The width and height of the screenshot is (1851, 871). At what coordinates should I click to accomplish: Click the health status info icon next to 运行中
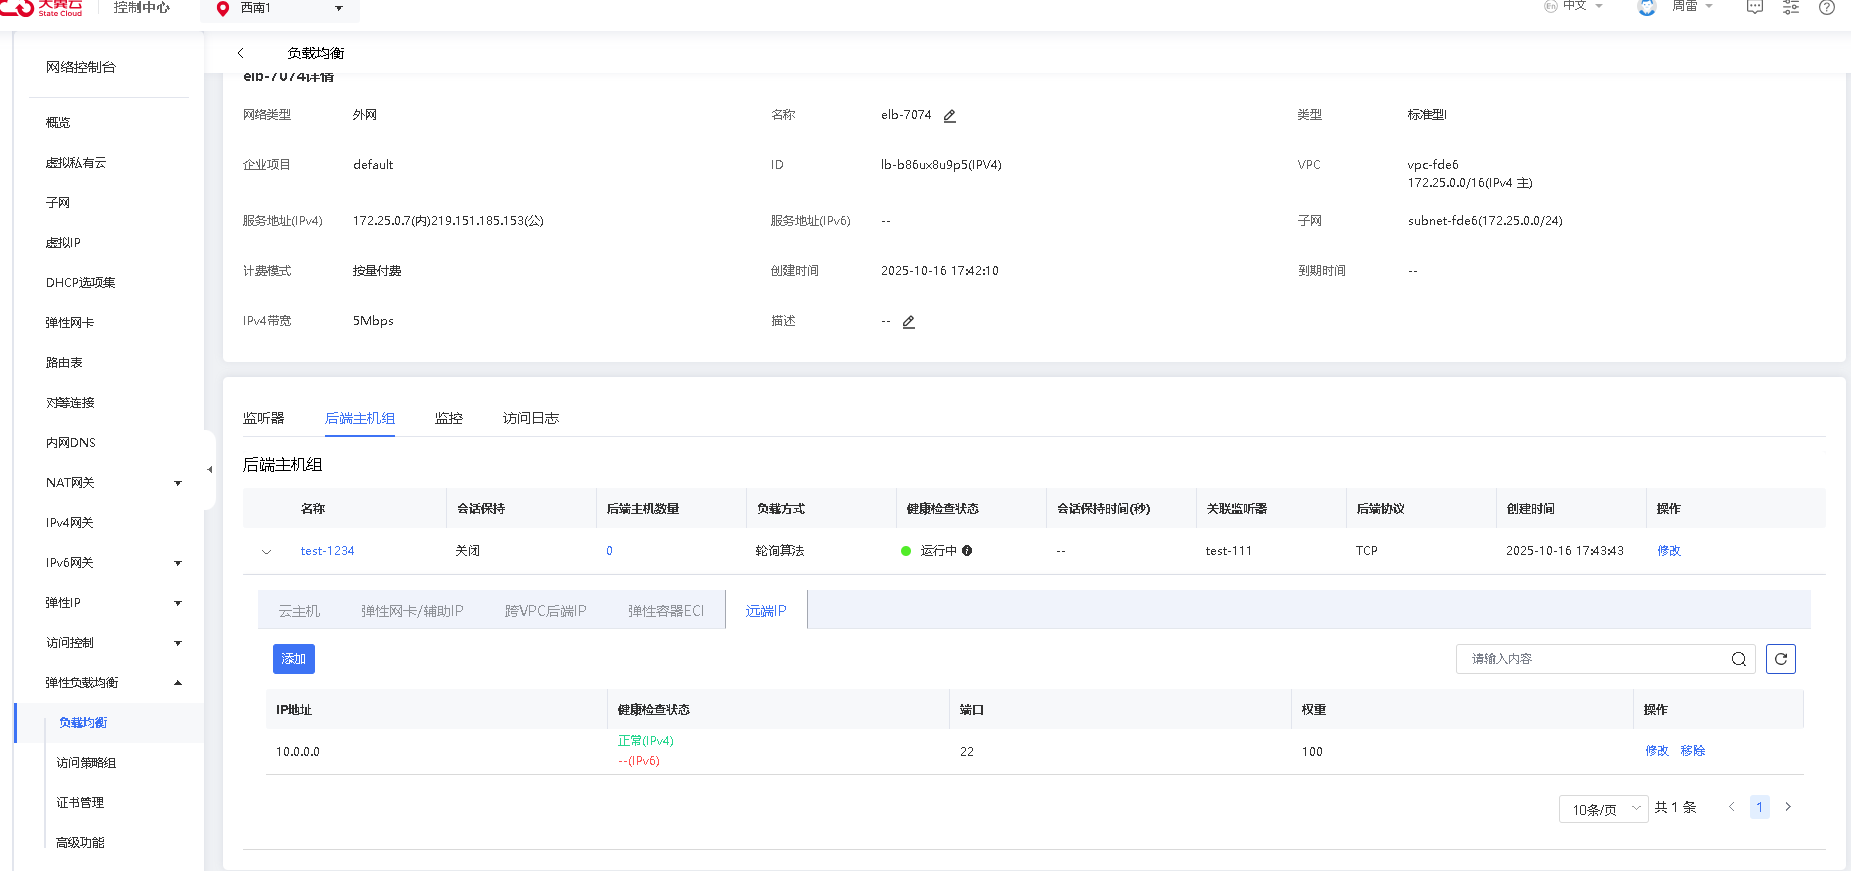tap(967, 551)
